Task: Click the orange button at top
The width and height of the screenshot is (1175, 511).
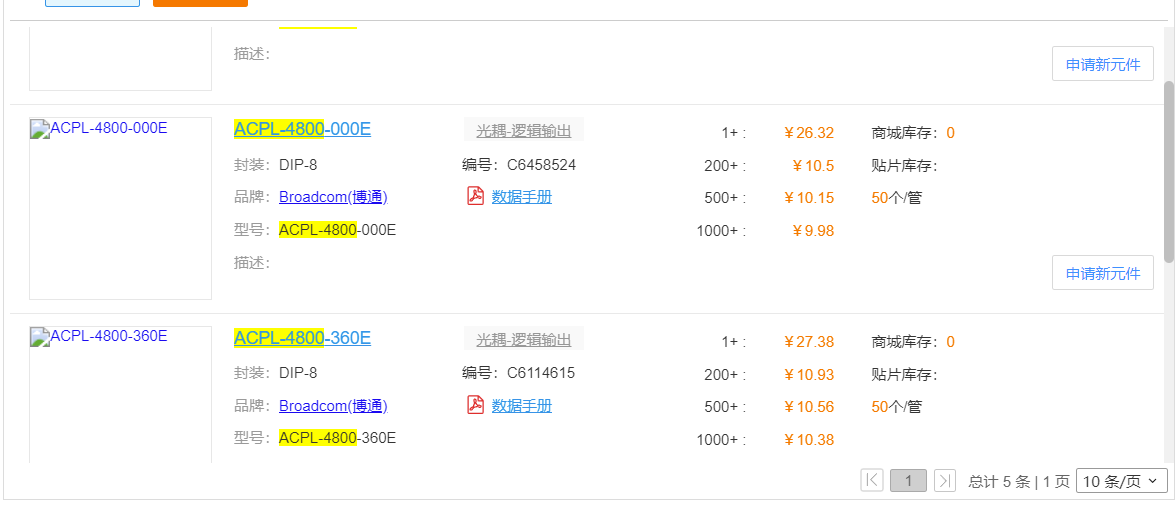Action: (x=200, y=3)
